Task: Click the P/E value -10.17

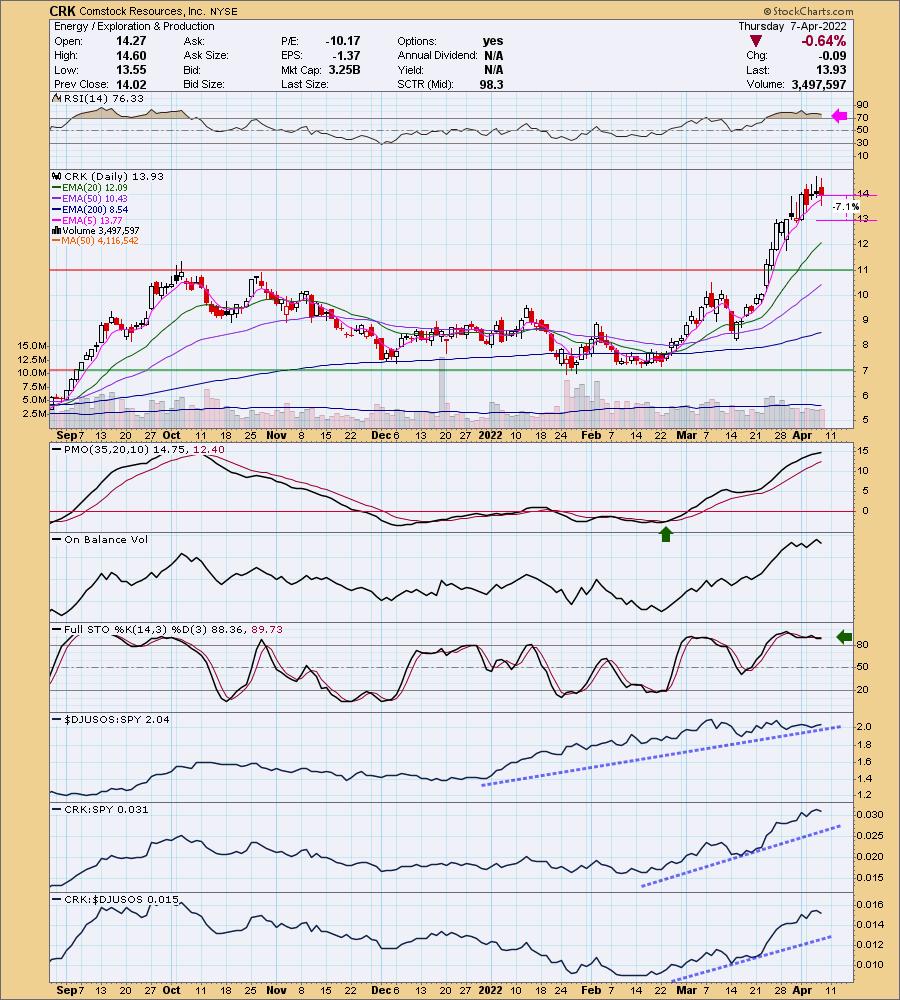Action: click(x=343, y=41)
